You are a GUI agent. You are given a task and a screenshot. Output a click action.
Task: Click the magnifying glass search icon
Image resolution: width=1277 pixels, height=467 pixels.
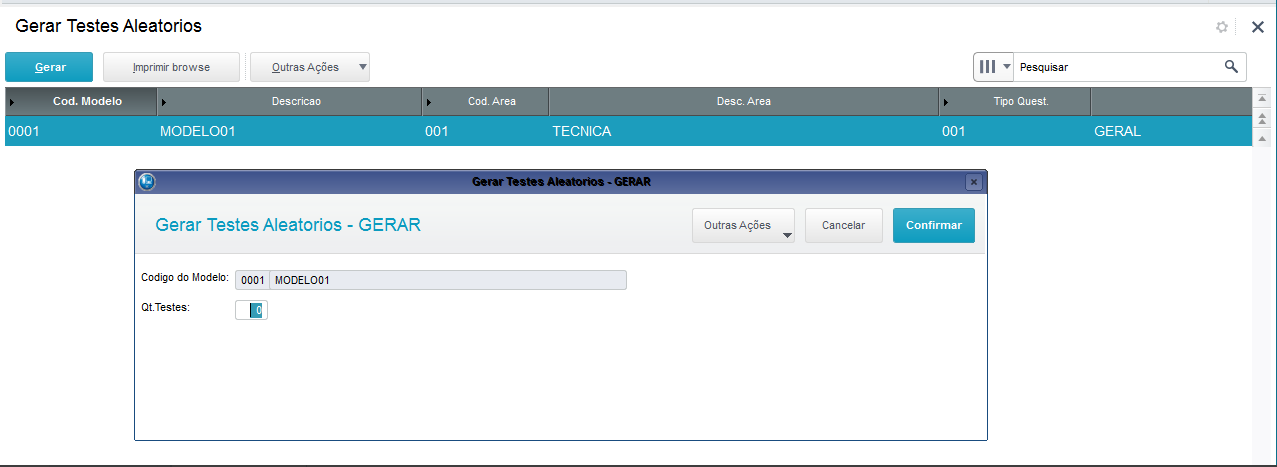click(x=1231, y=67)
